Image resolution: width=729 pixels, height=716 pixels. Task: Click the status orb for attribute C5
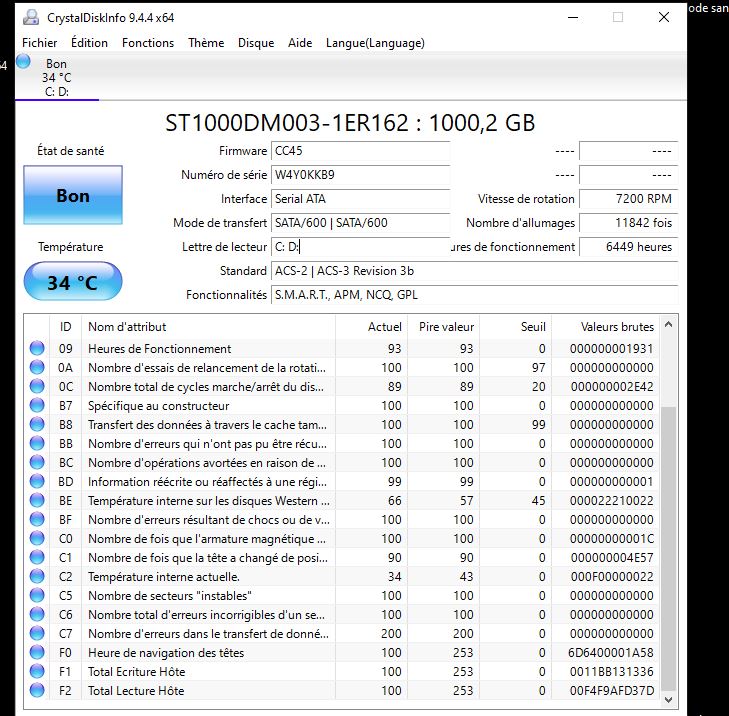(x=37, y=595)
